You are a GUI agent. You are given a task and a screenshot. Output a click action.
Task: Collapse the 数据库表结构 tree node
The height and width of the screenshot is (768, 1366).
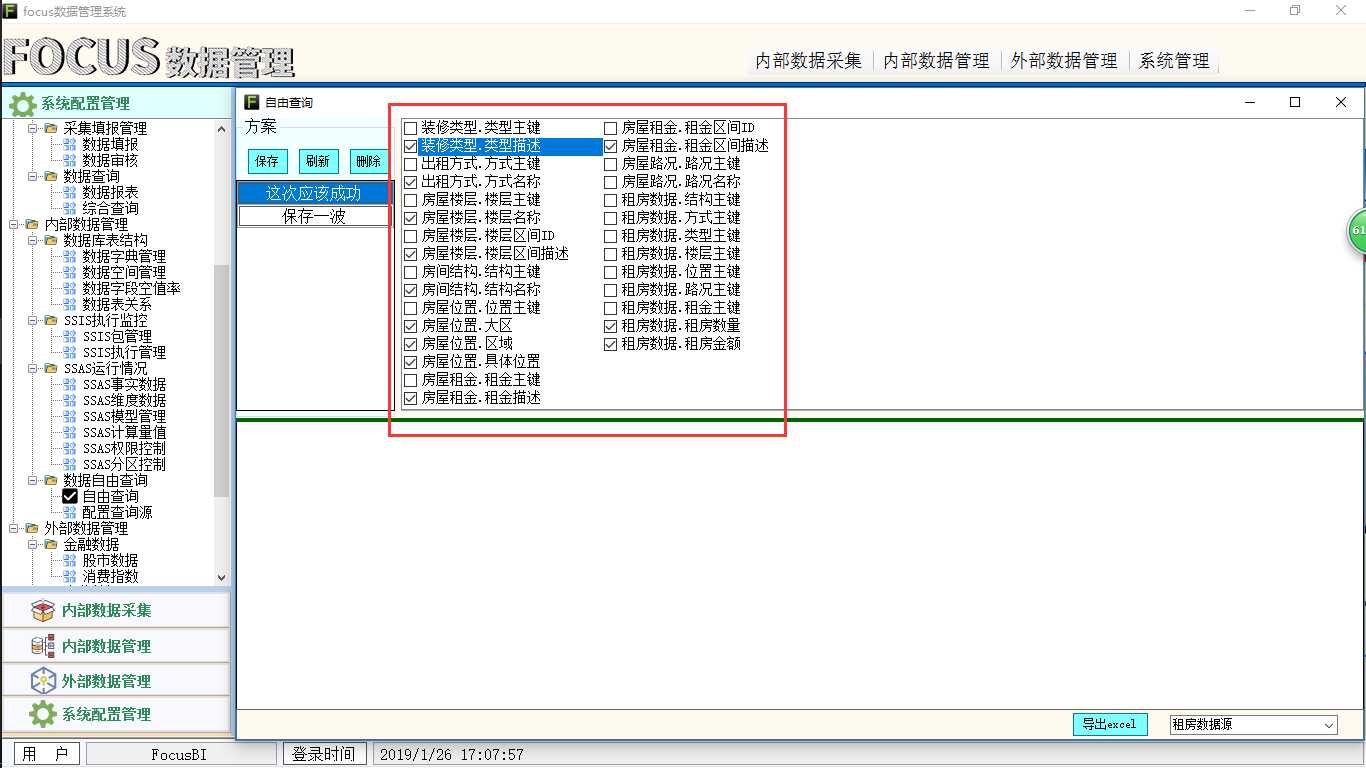(x=32, y=240)
